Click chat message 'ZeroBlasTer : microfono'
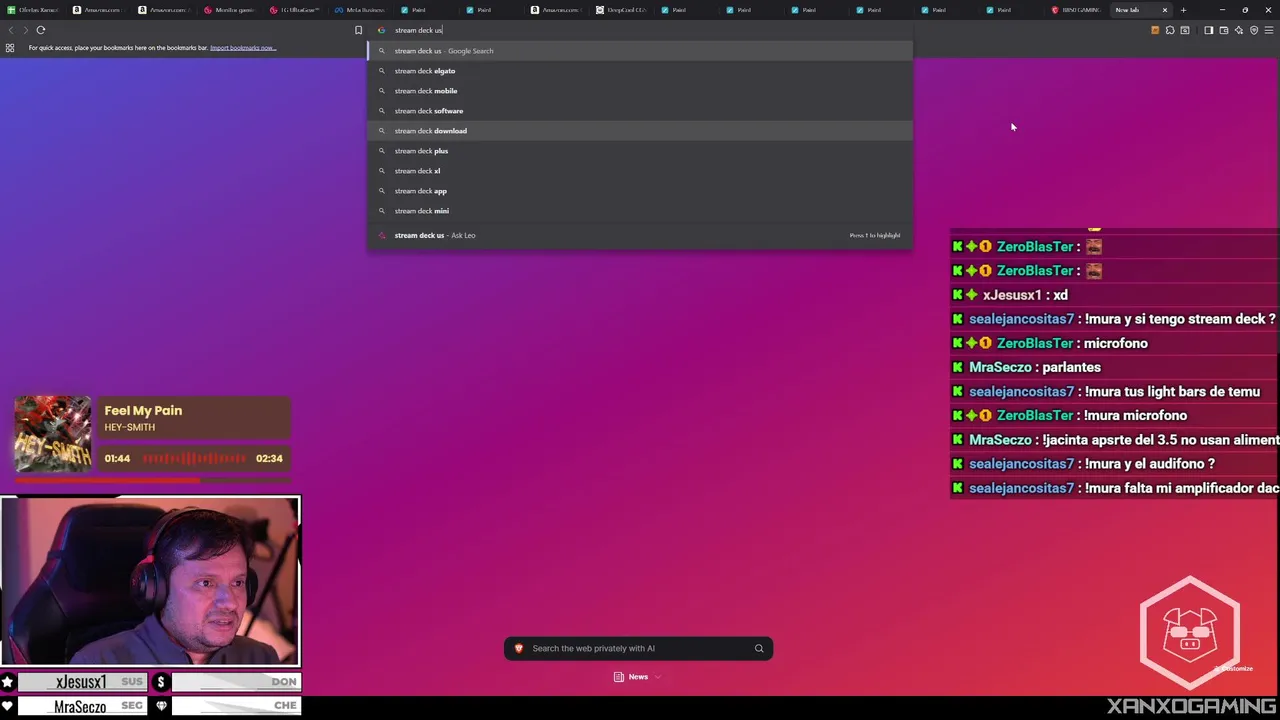The width and height of the screenshot is (1280, 720). point(1050,343)
